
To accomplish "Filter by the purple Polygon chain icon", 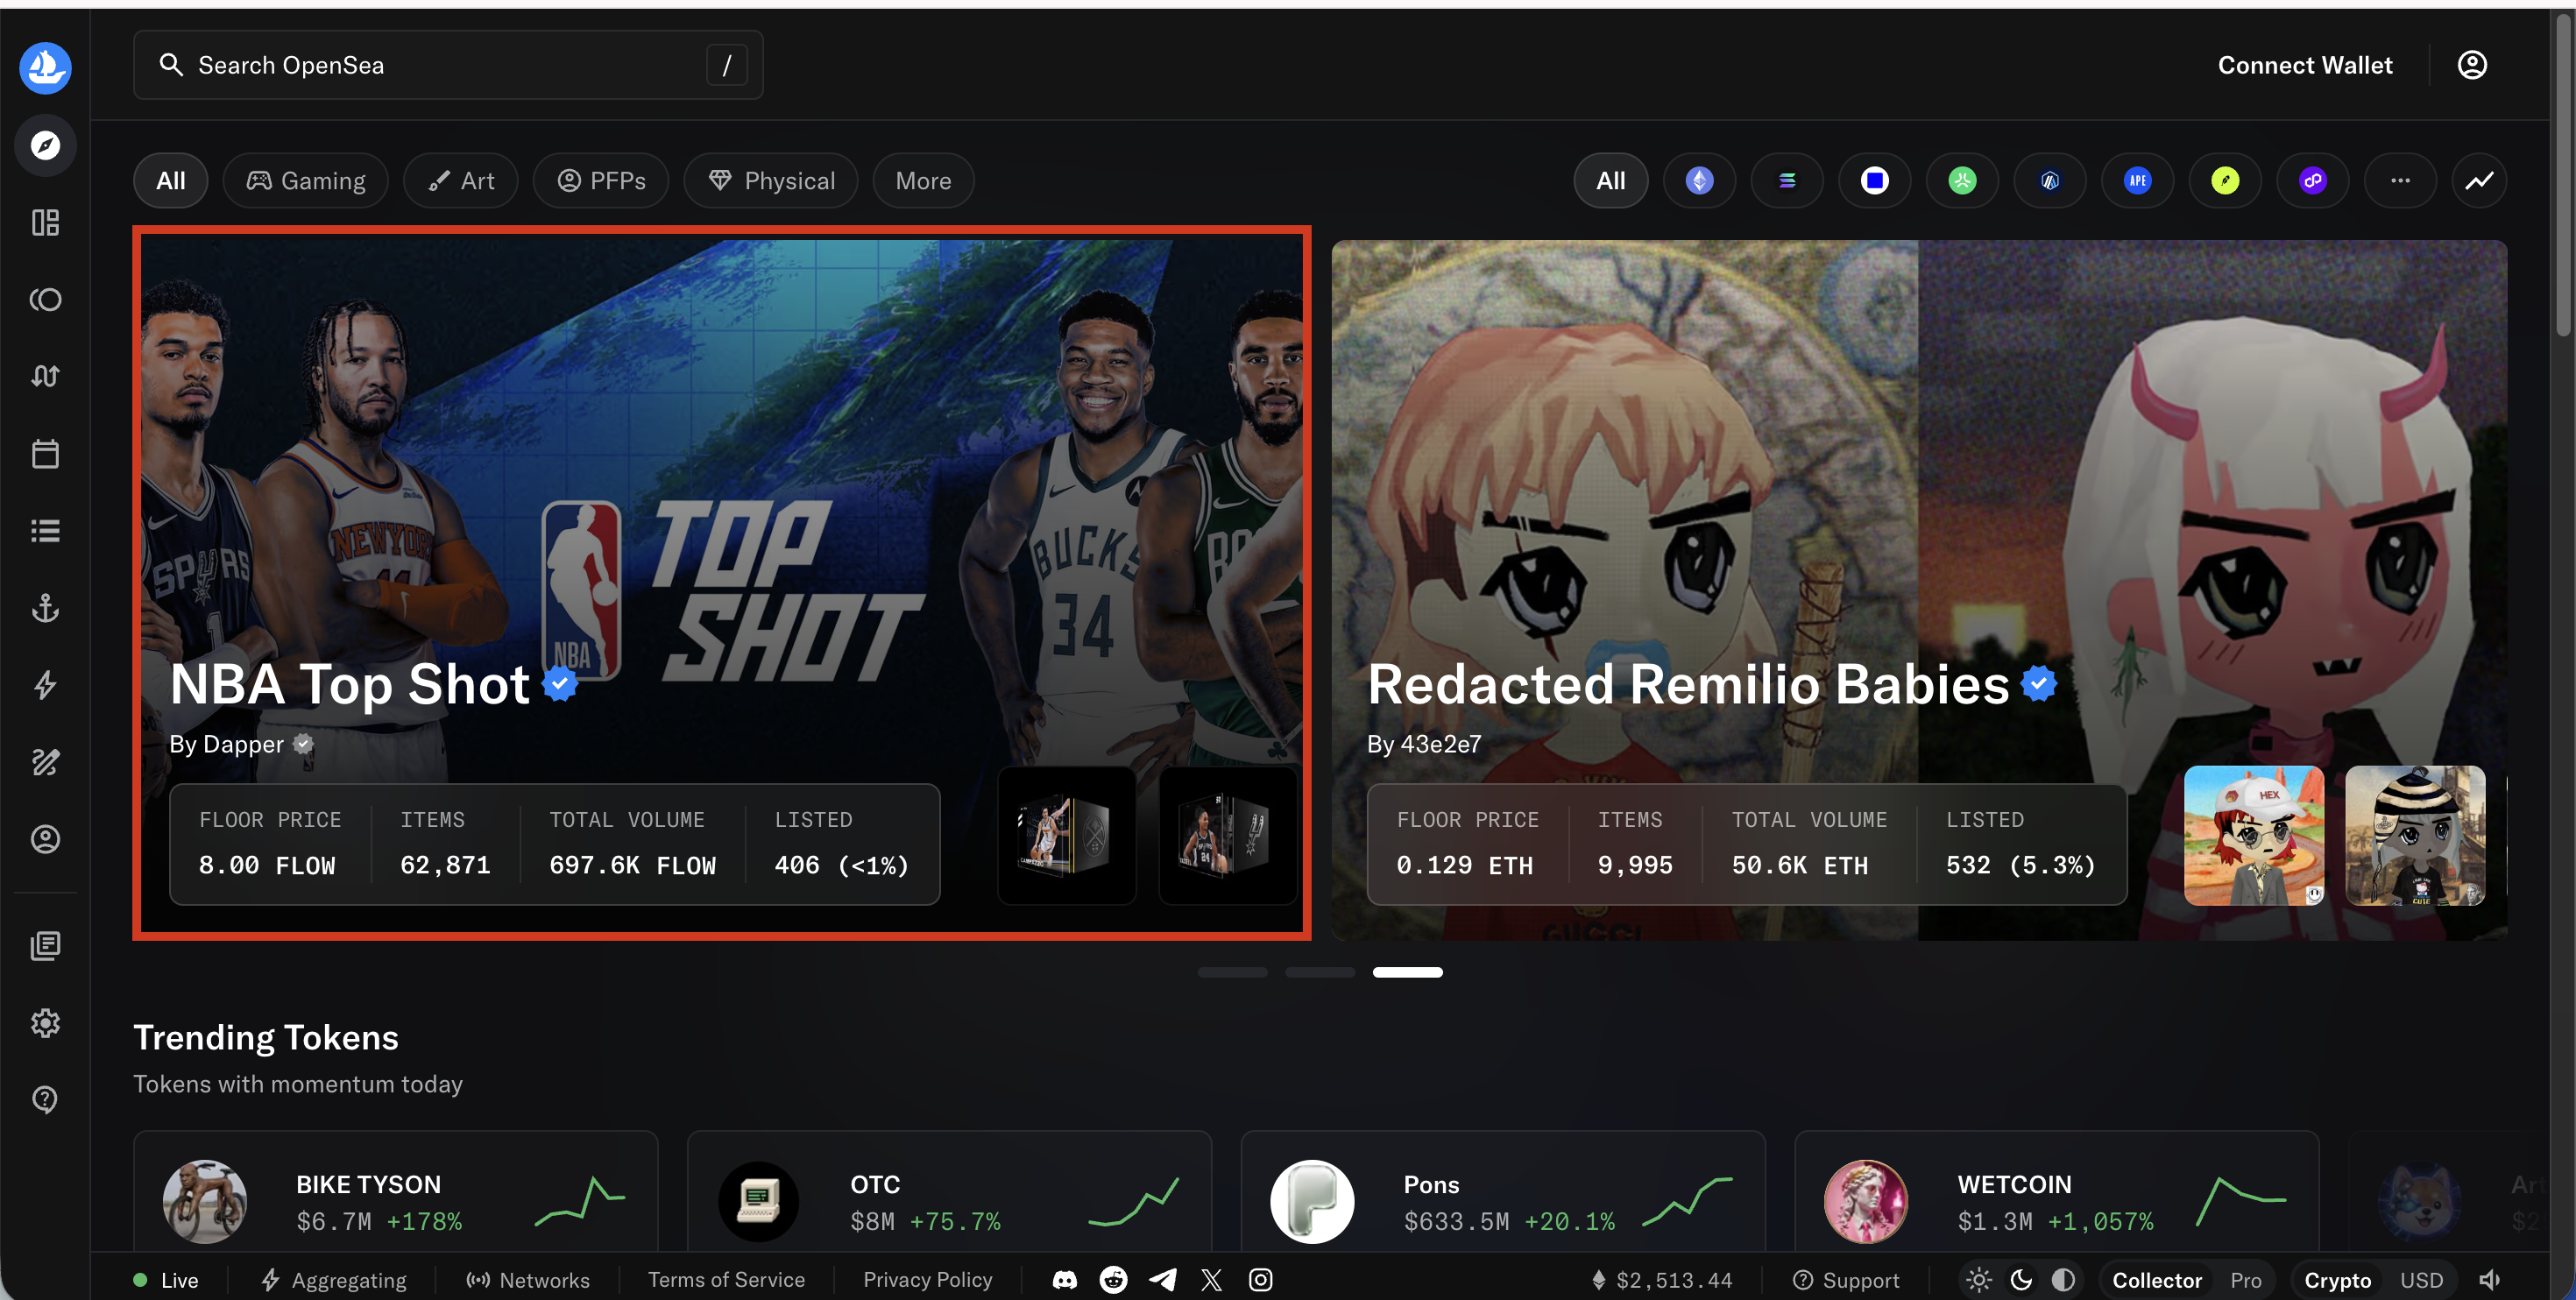I will coord(2312,181).
